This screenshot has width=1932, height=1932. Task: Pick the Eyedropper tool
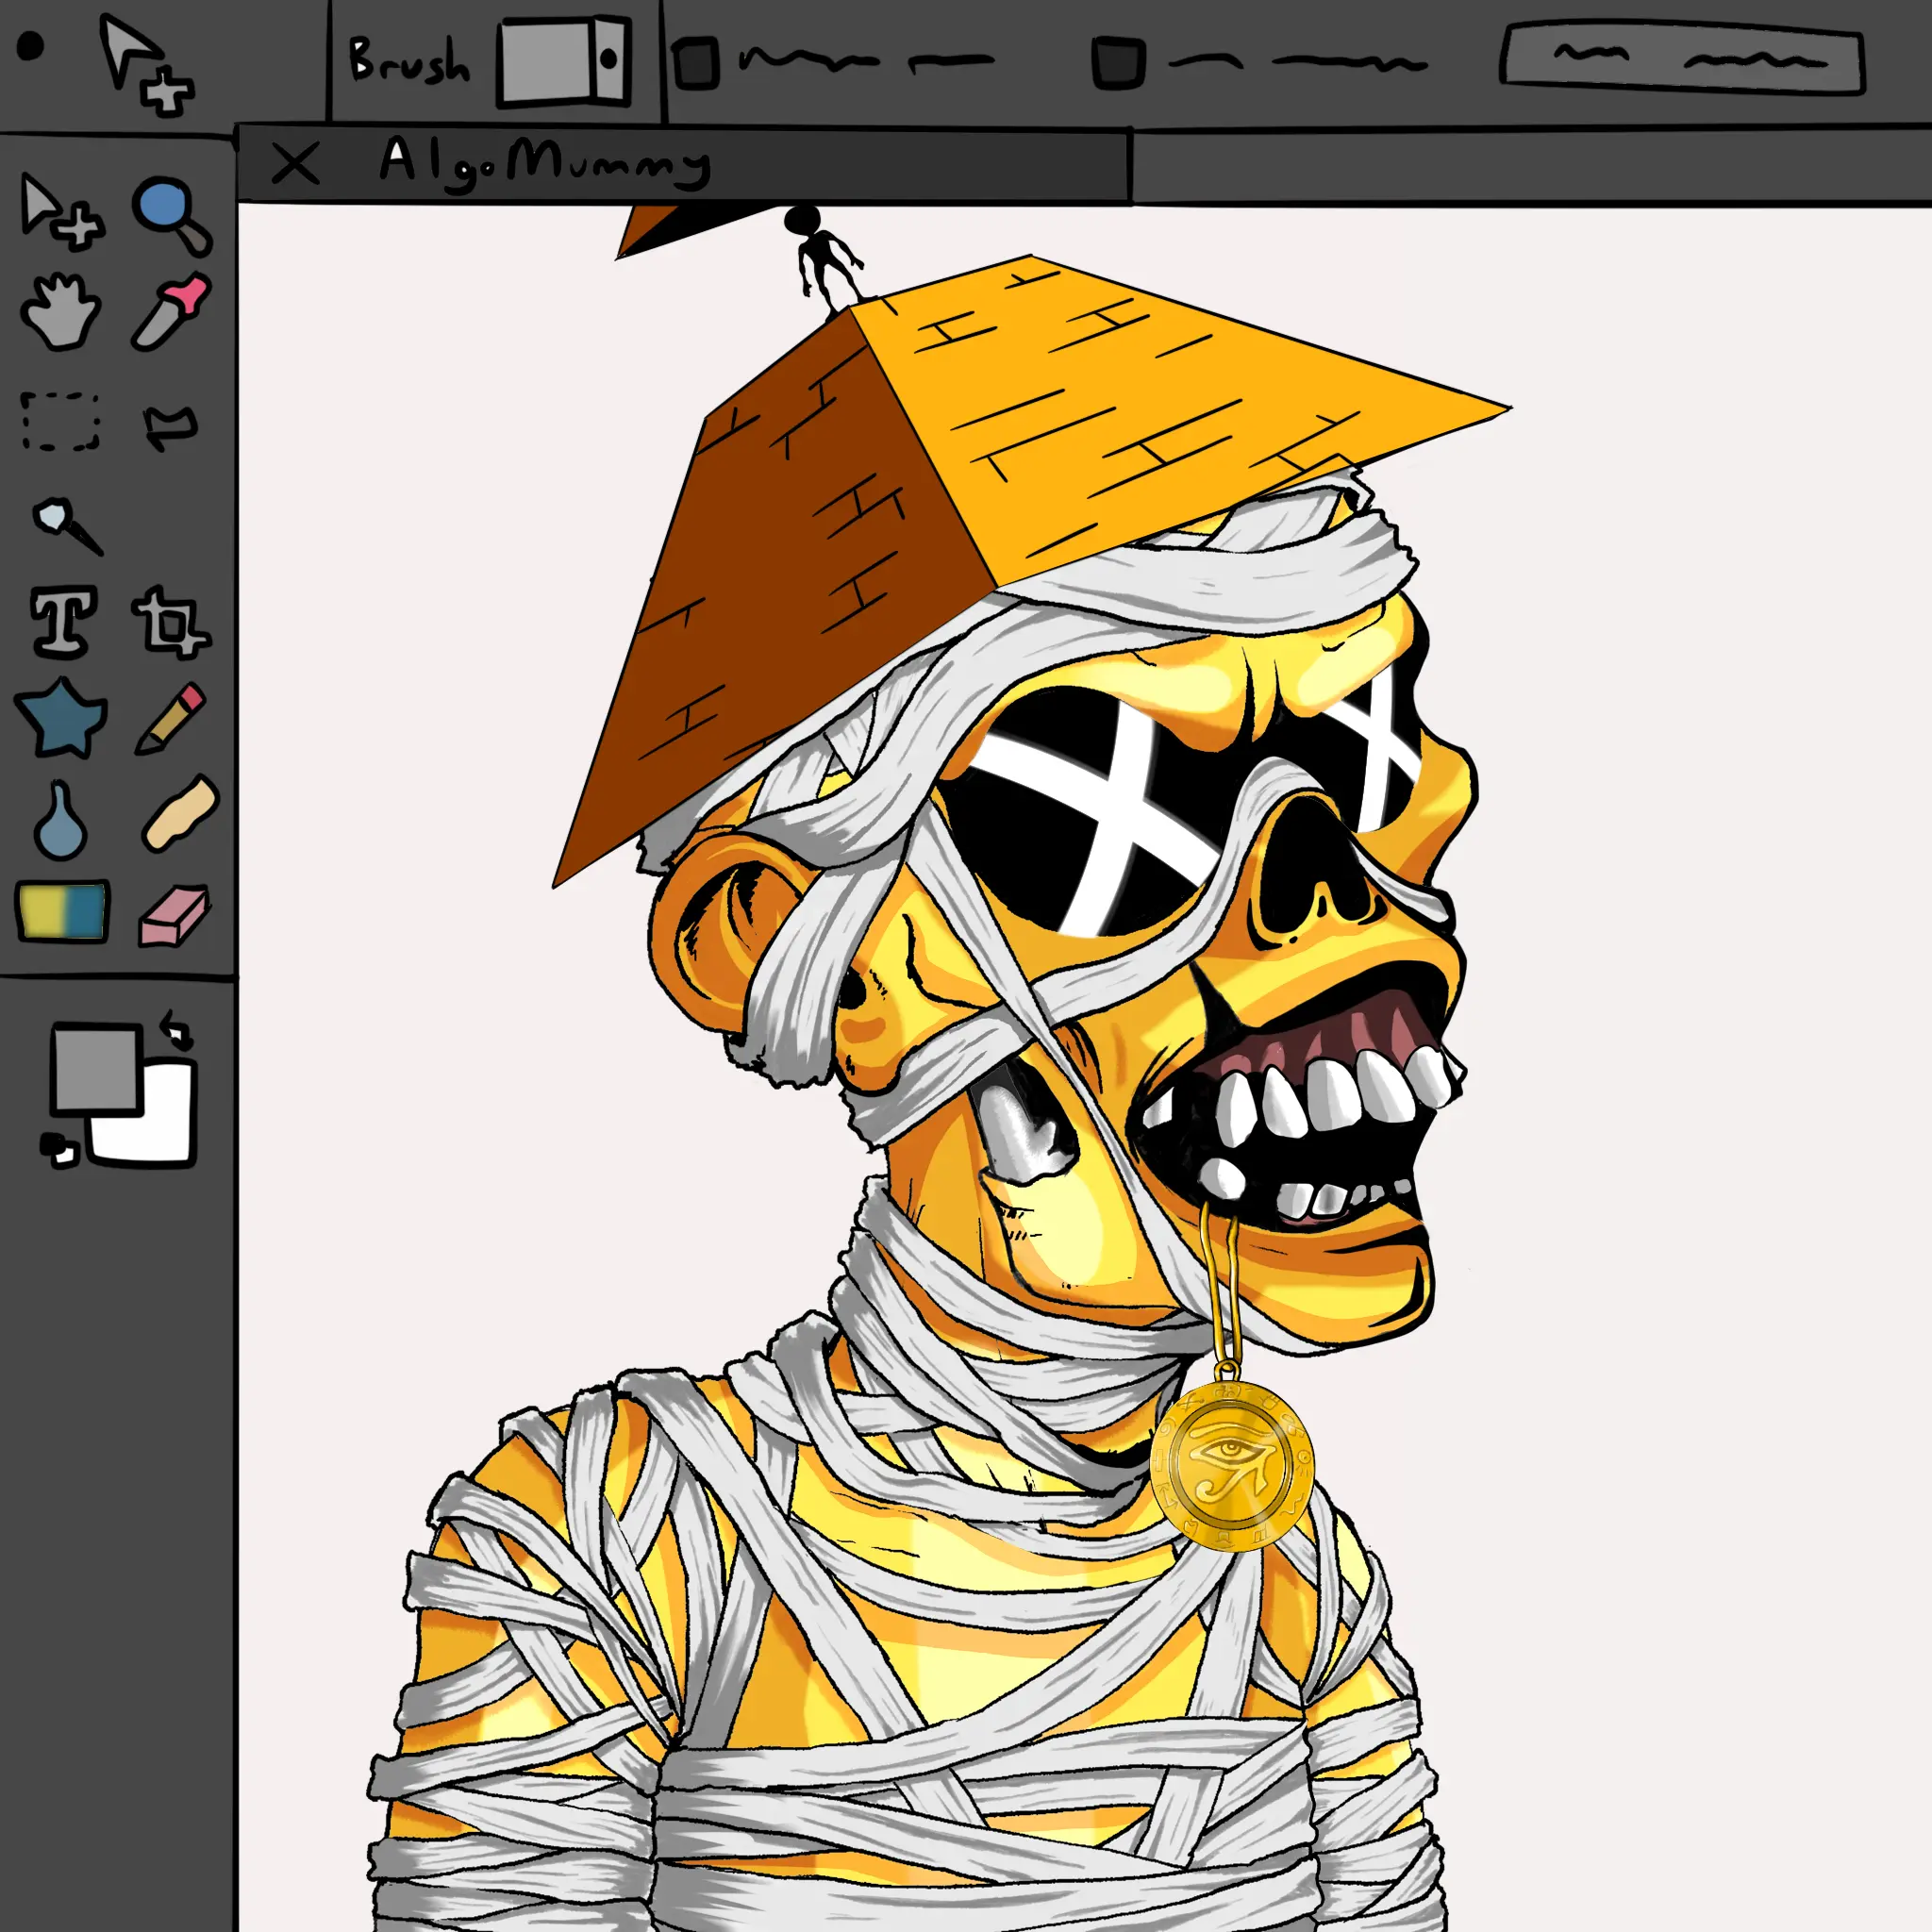coord(172,311)
